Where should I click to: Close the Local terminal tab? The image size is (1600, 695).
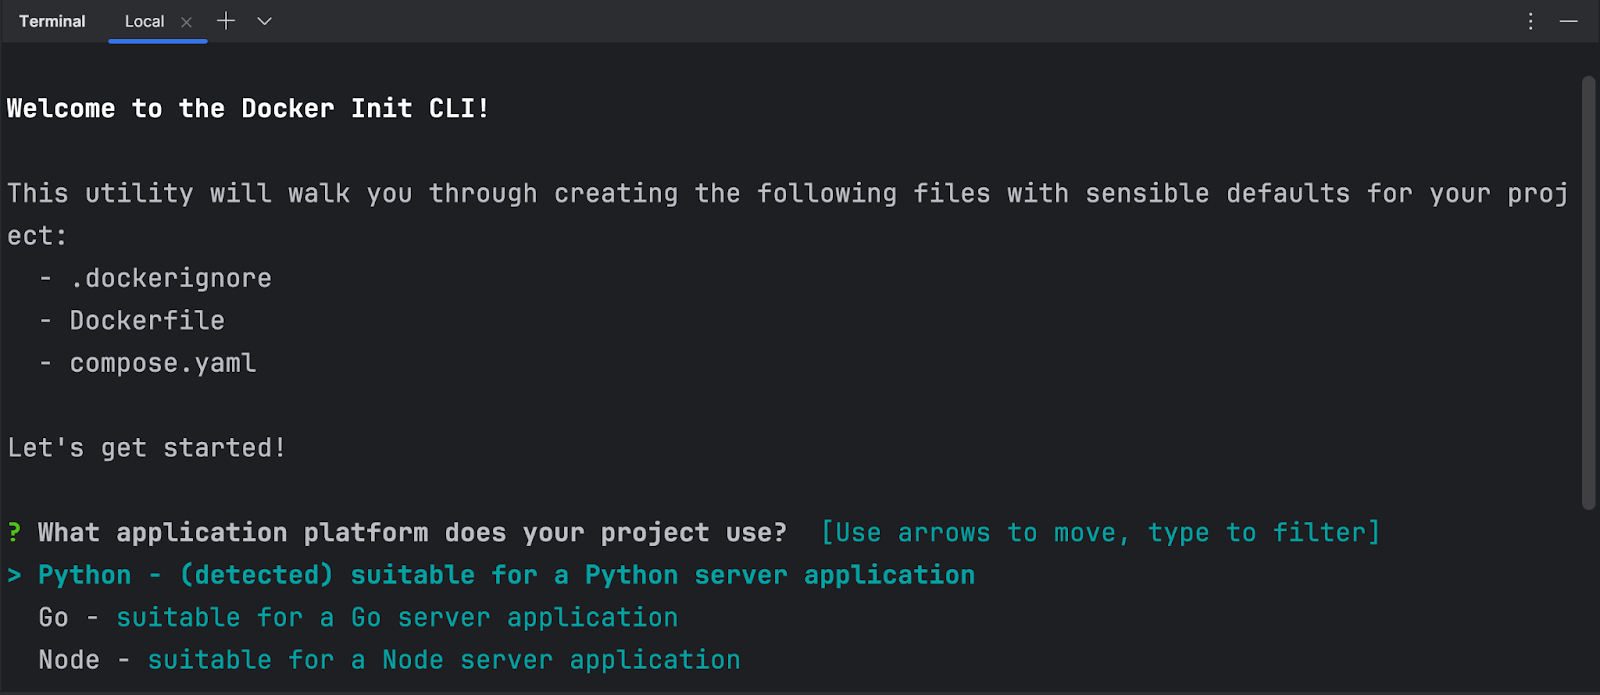(x=186, y=21)
